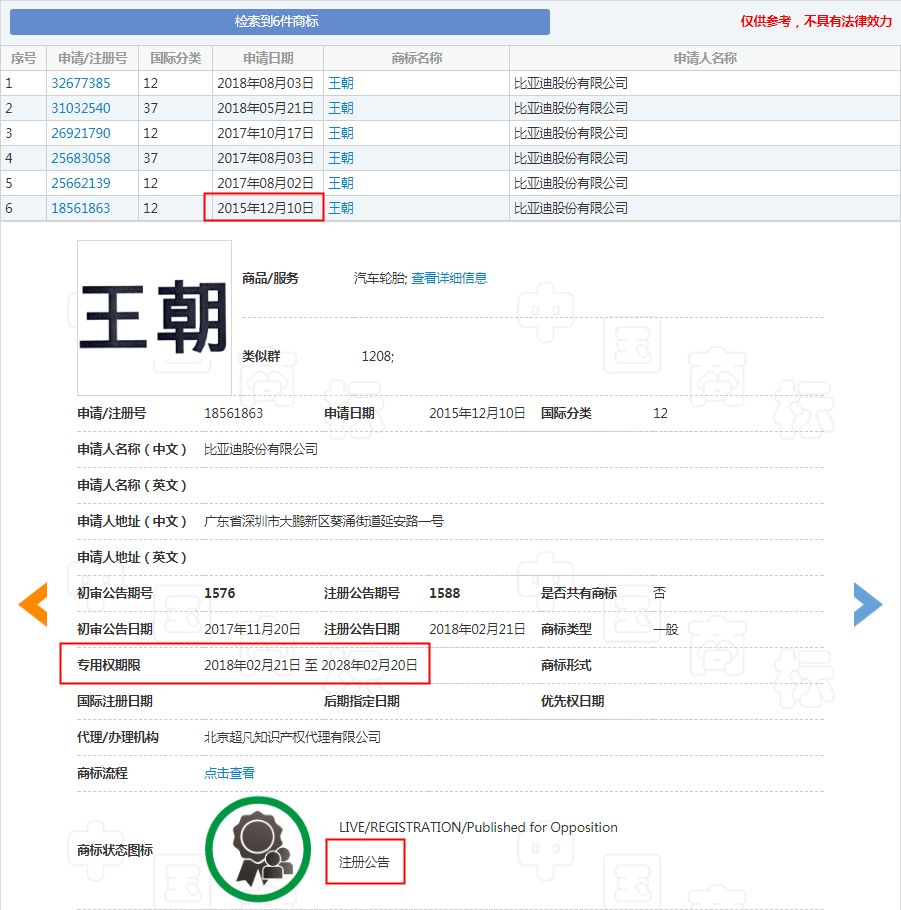Click applicant 比亚迪股份有限公司 in table row 1

pos(571,83)
